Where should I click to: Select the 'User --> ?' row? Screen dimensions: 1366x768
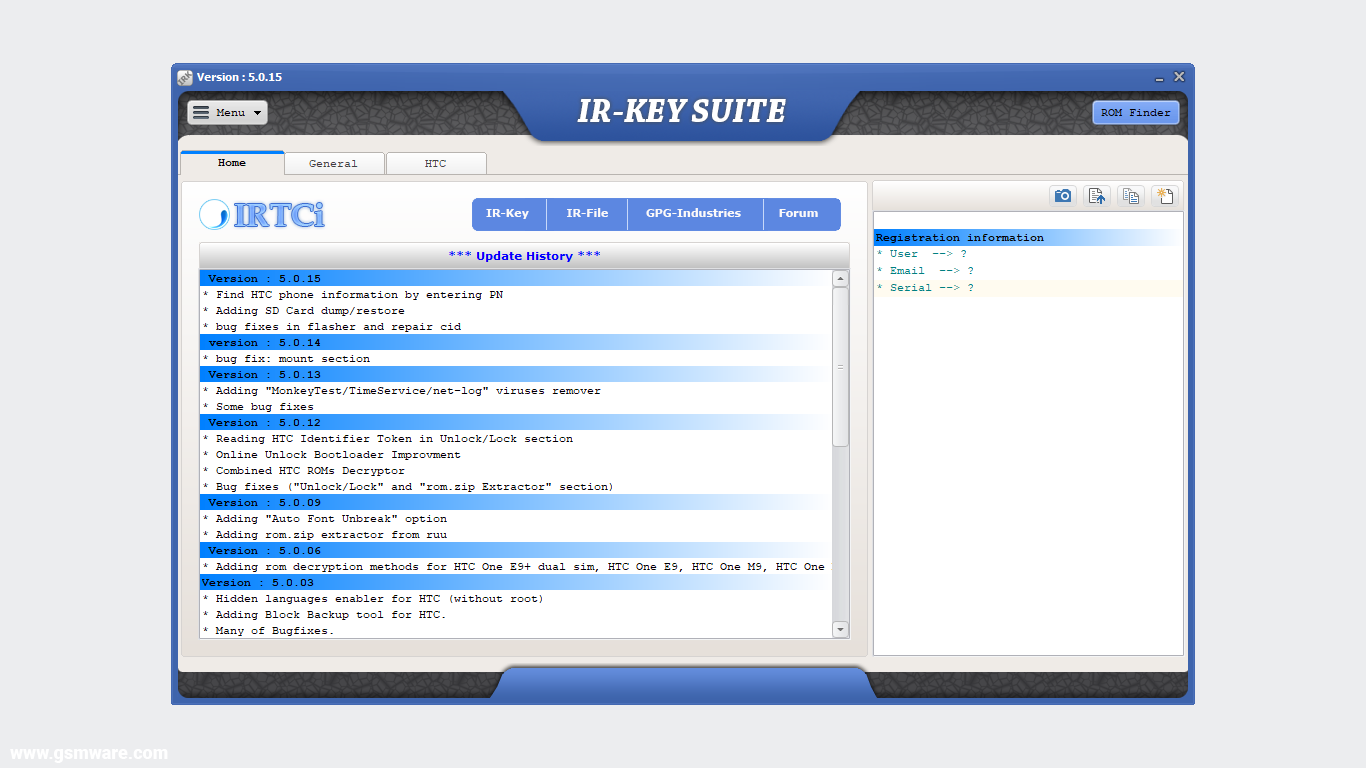(1028, 254)
